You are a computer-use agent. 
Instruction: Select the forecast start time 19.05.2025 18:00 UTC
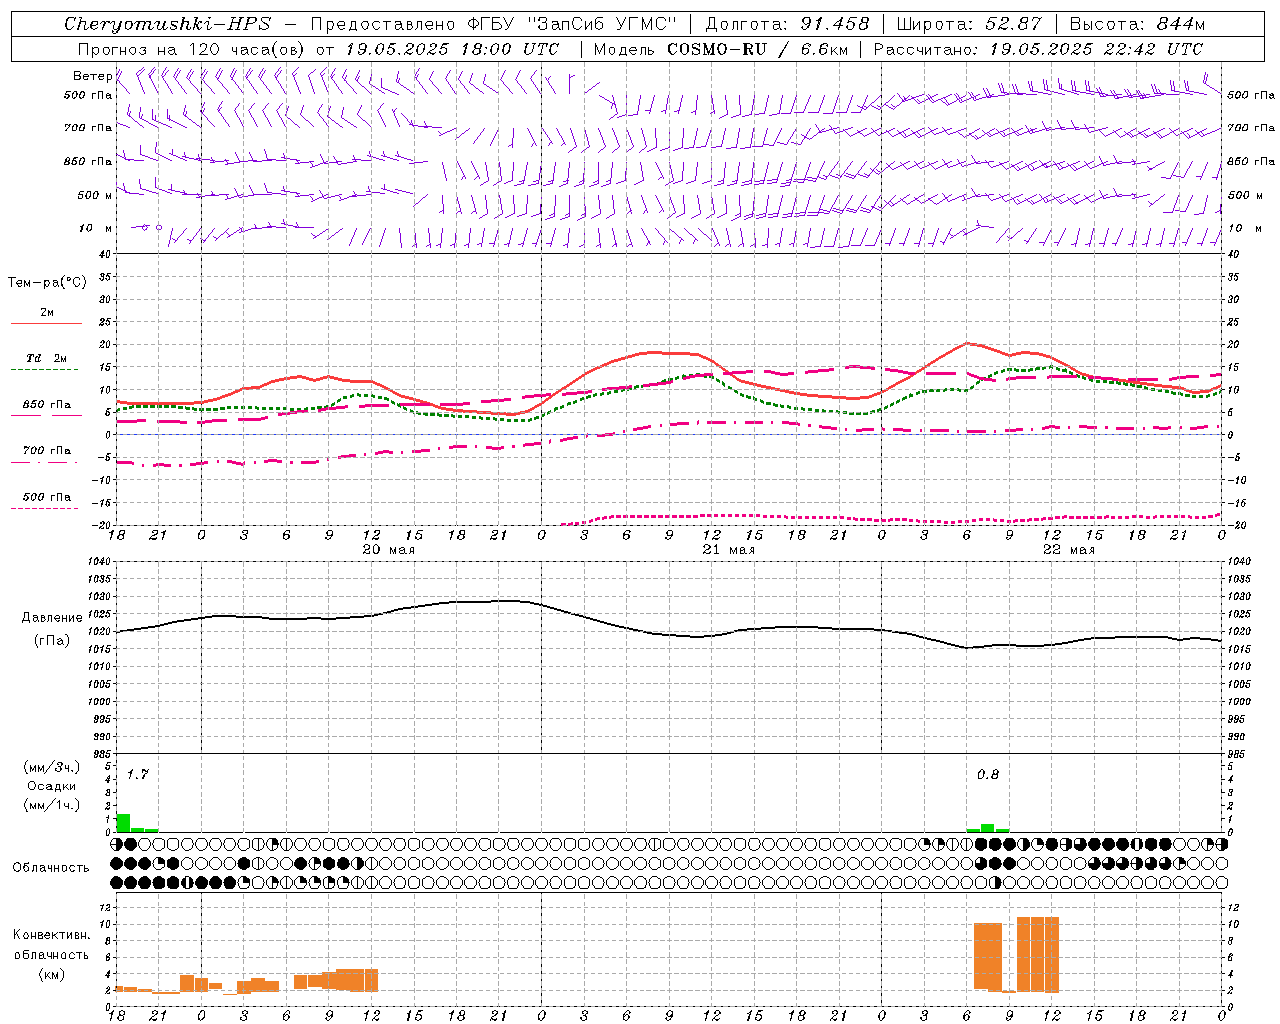coord(452,49)
